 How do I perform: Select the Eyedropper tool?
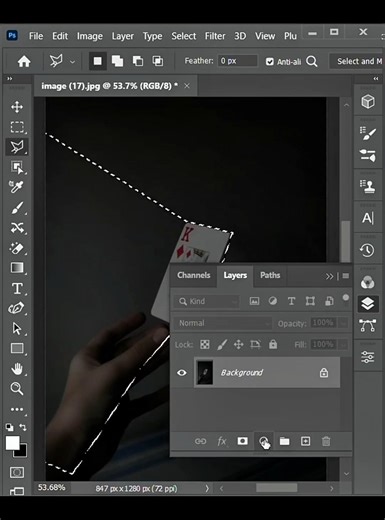click(x=17, y=187)
